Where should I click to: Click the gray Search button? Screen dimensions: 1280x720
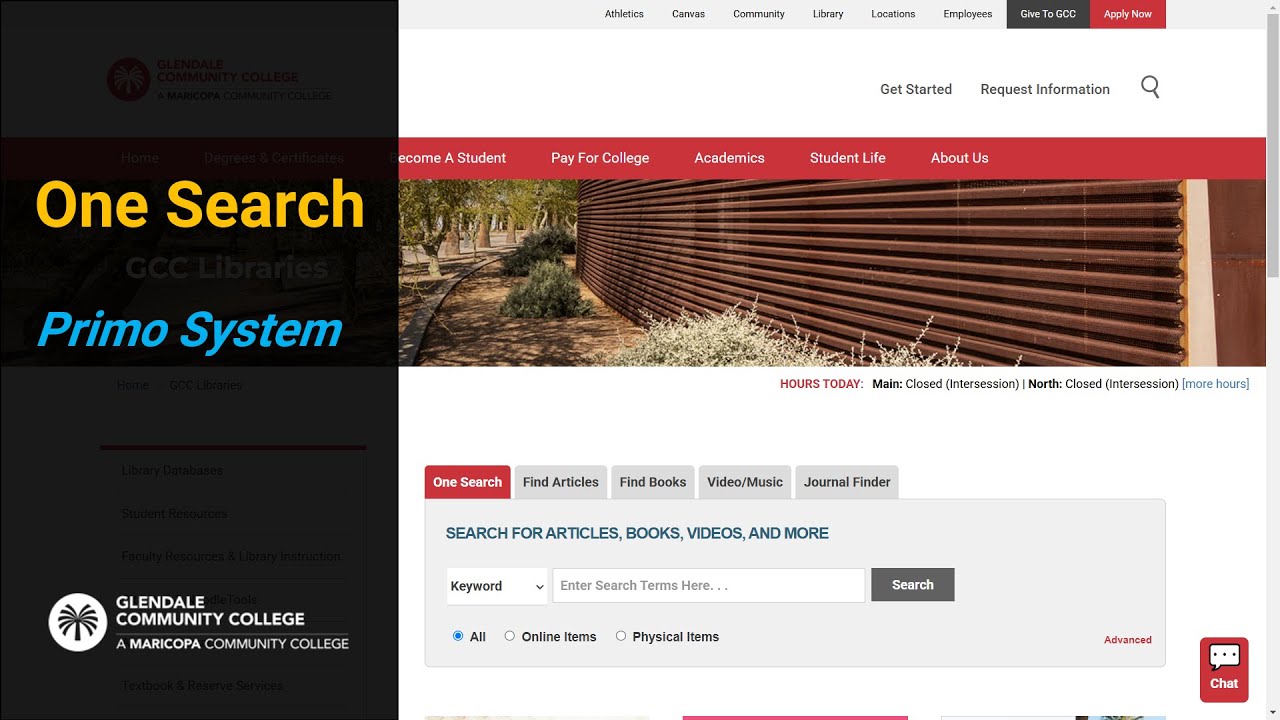913,585
